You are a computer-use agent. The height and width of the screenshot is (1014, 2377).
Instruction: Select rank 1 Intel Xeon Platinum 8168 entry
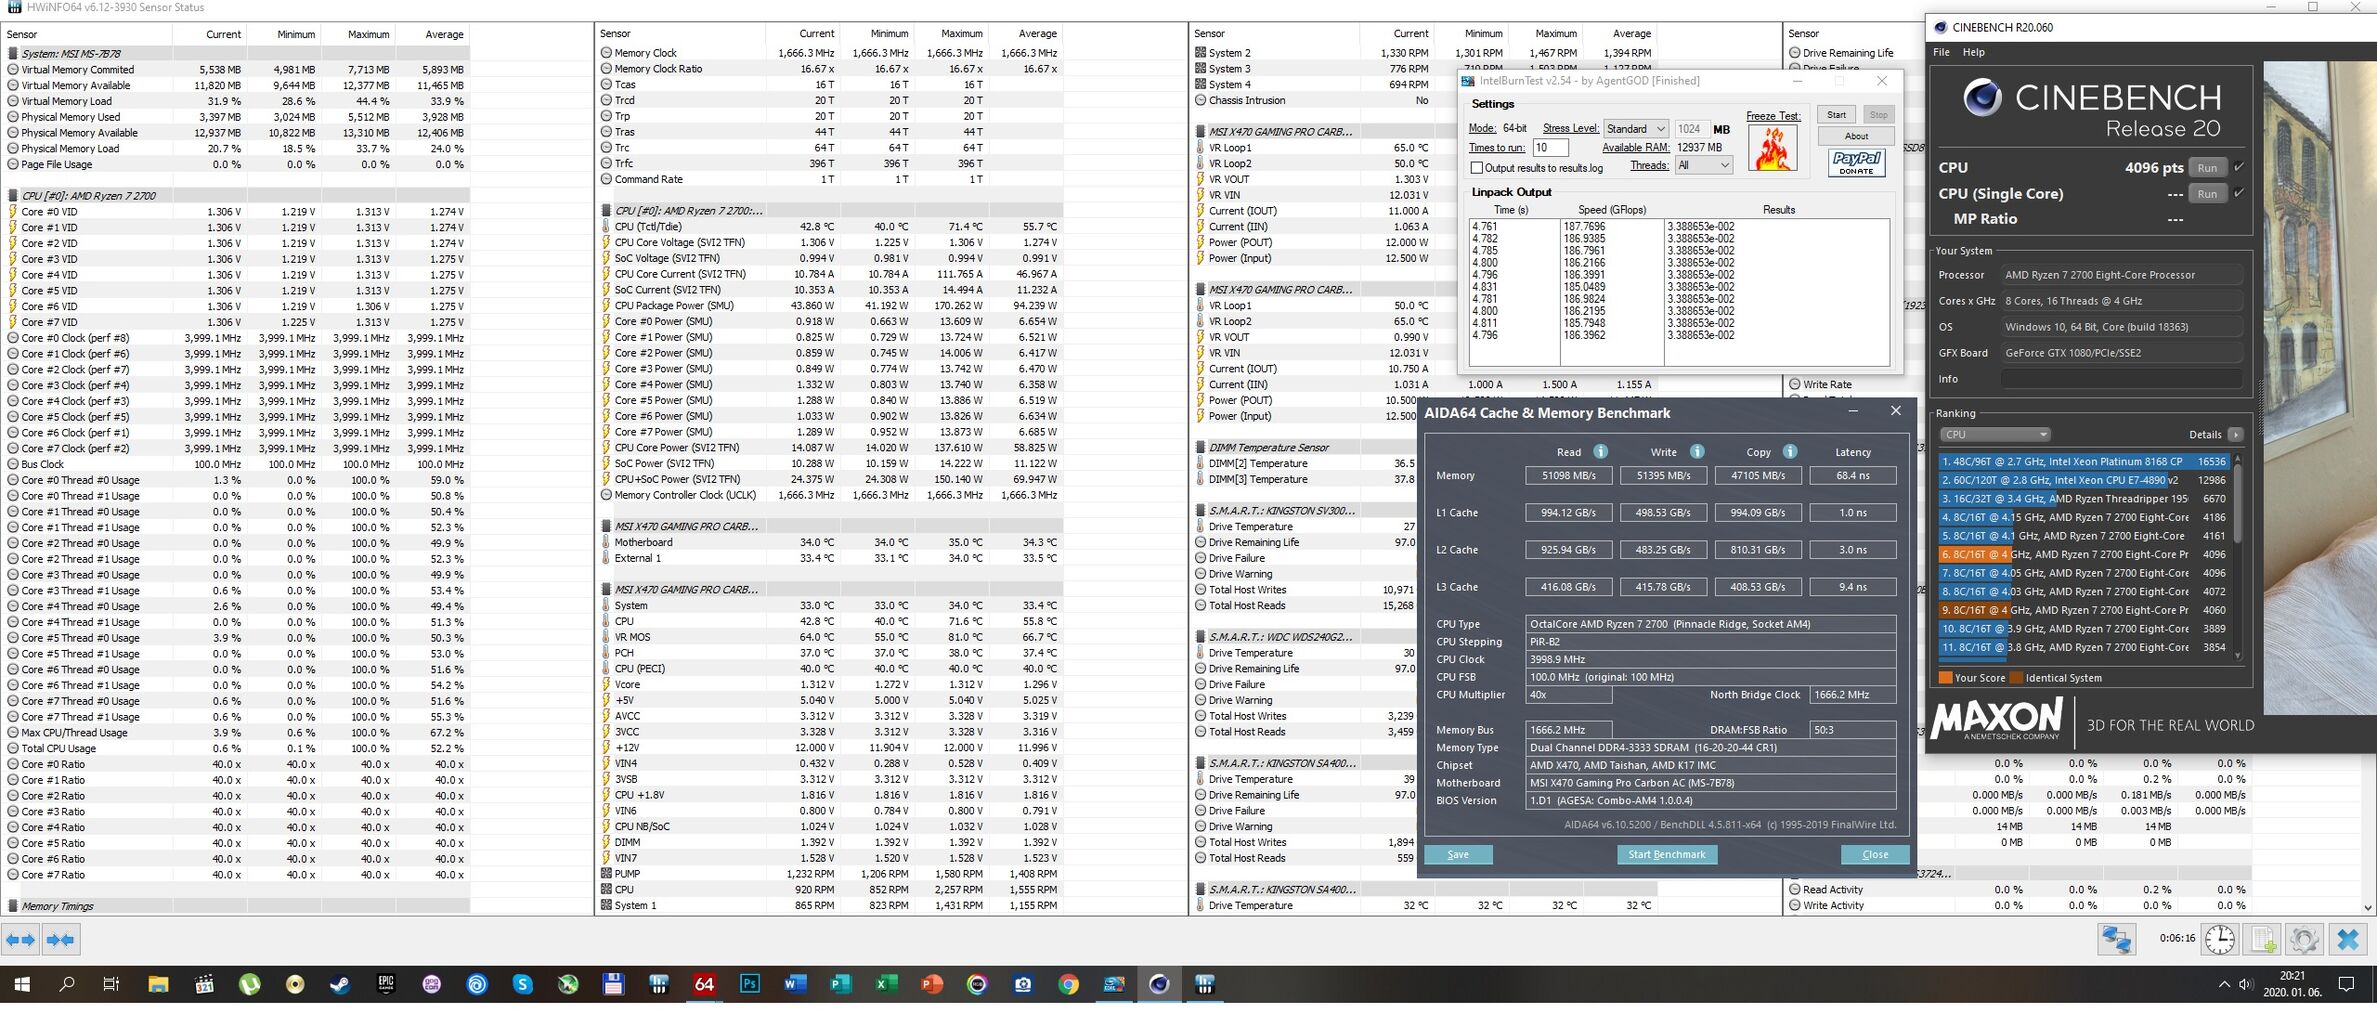[2084, 462]
